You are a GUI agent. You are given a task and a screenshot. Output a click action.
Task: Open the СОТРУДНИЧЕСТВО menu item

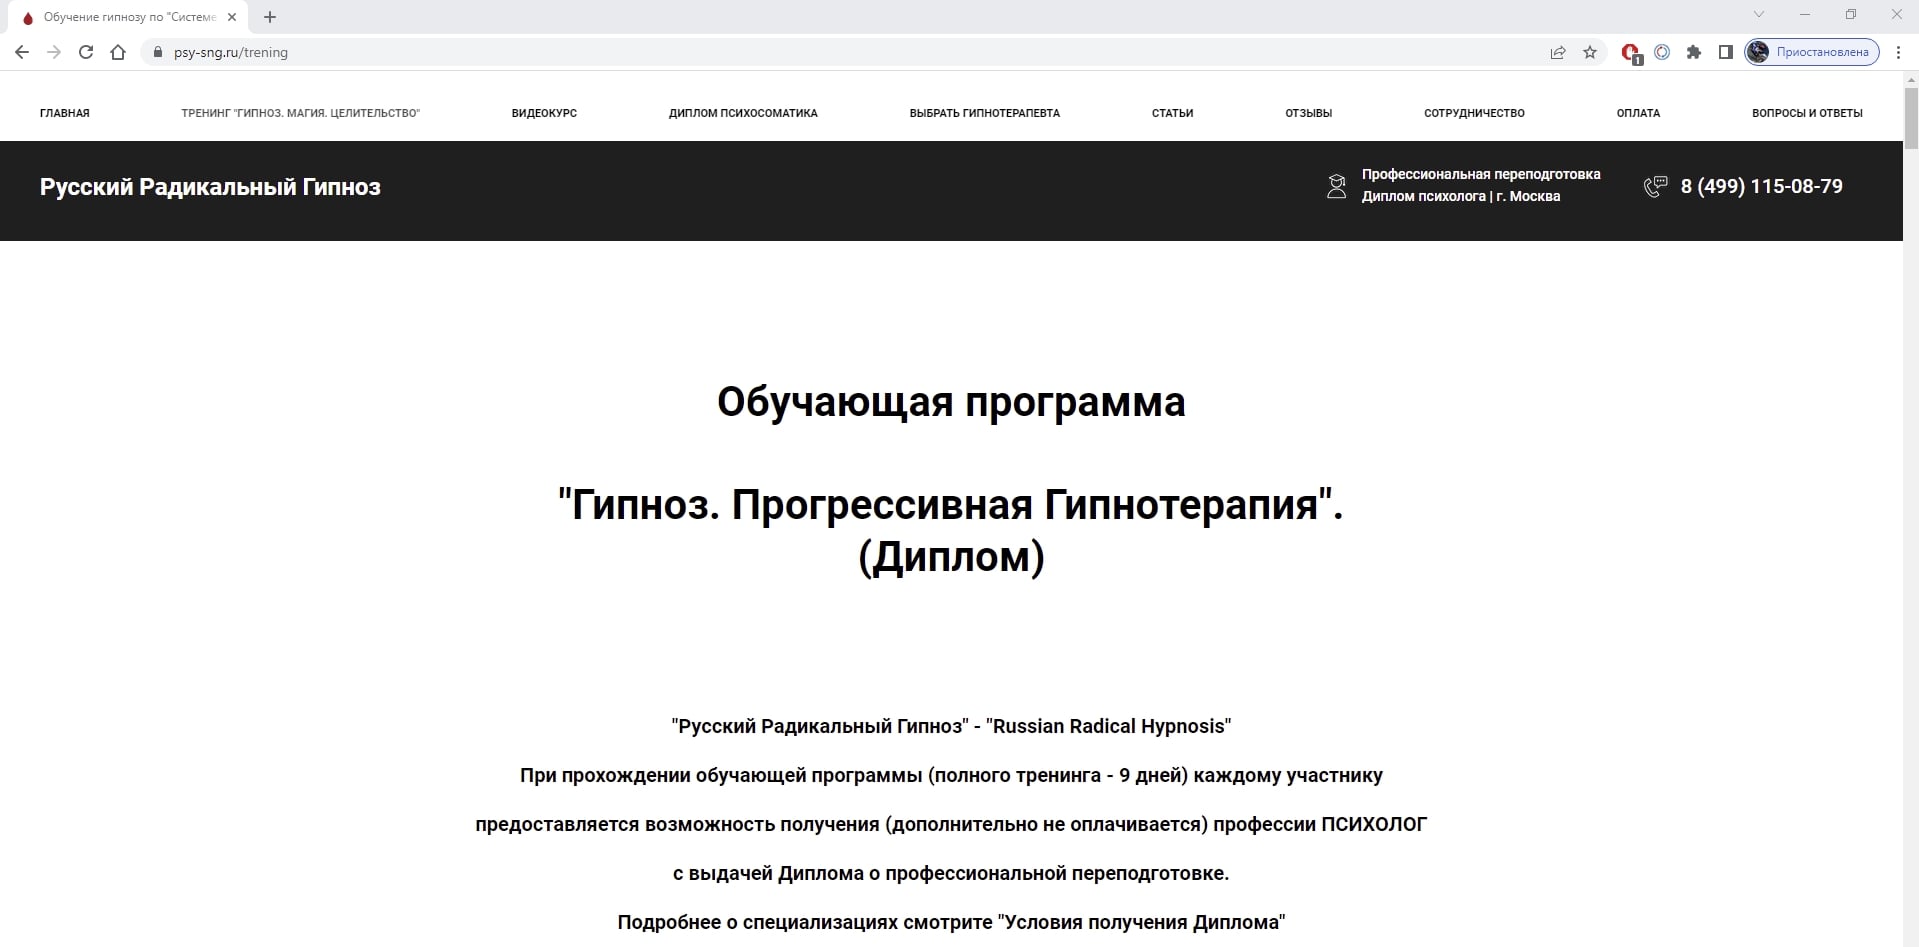coord(1475,113)
